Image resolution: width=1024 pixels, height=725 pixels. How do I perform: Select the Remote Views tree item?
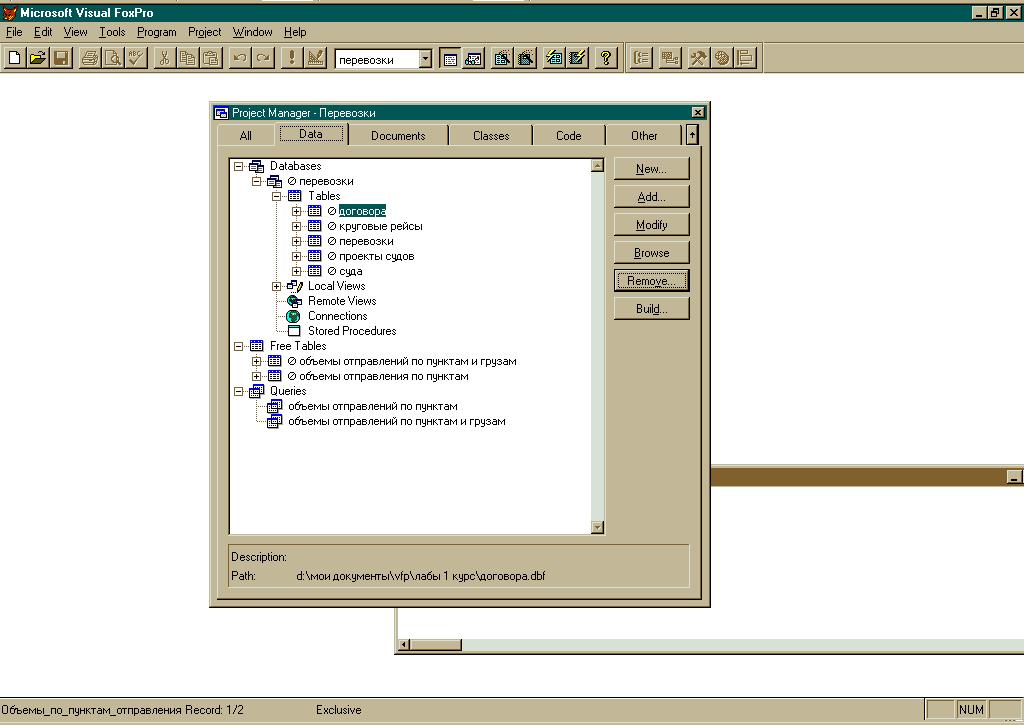342,301
